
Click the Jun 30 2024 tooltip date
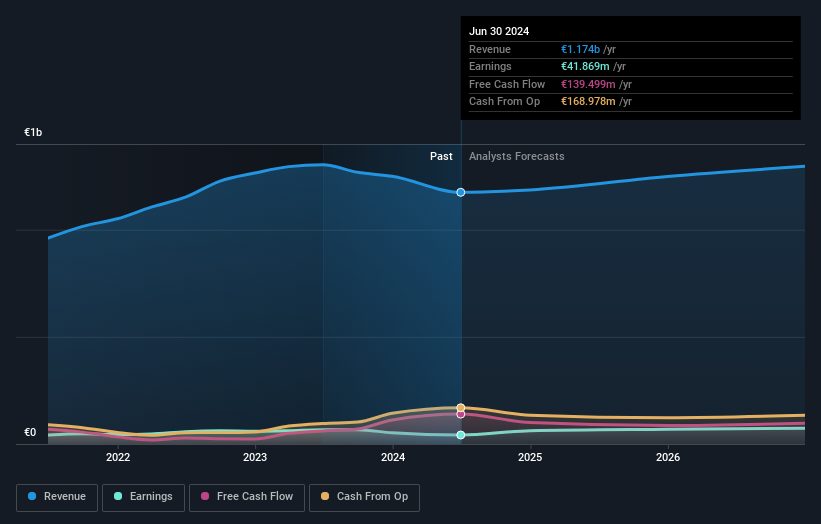[x=499, y=31]
